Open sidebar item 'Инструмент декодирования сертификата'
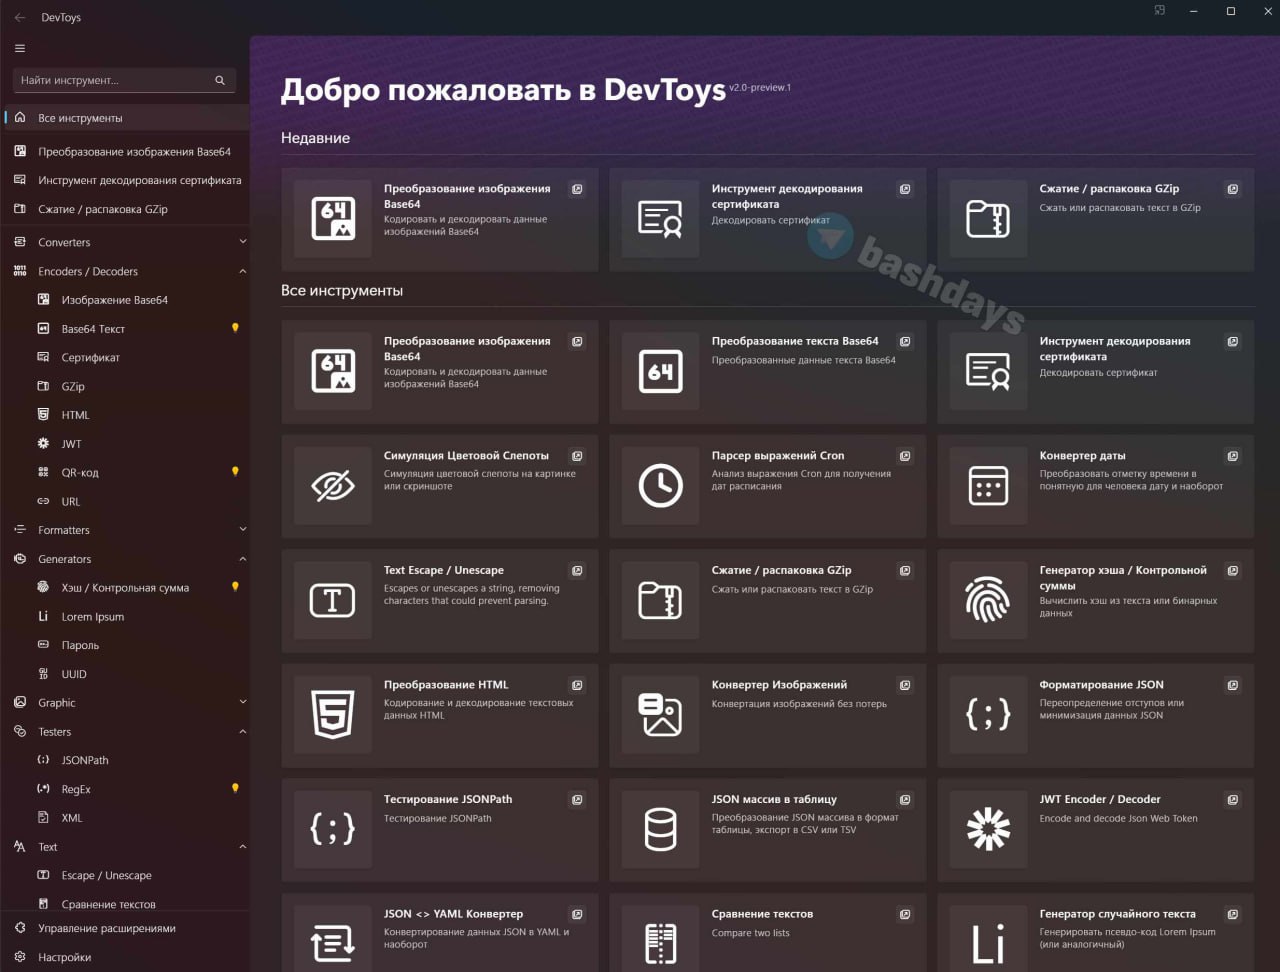 coord(127,181)
